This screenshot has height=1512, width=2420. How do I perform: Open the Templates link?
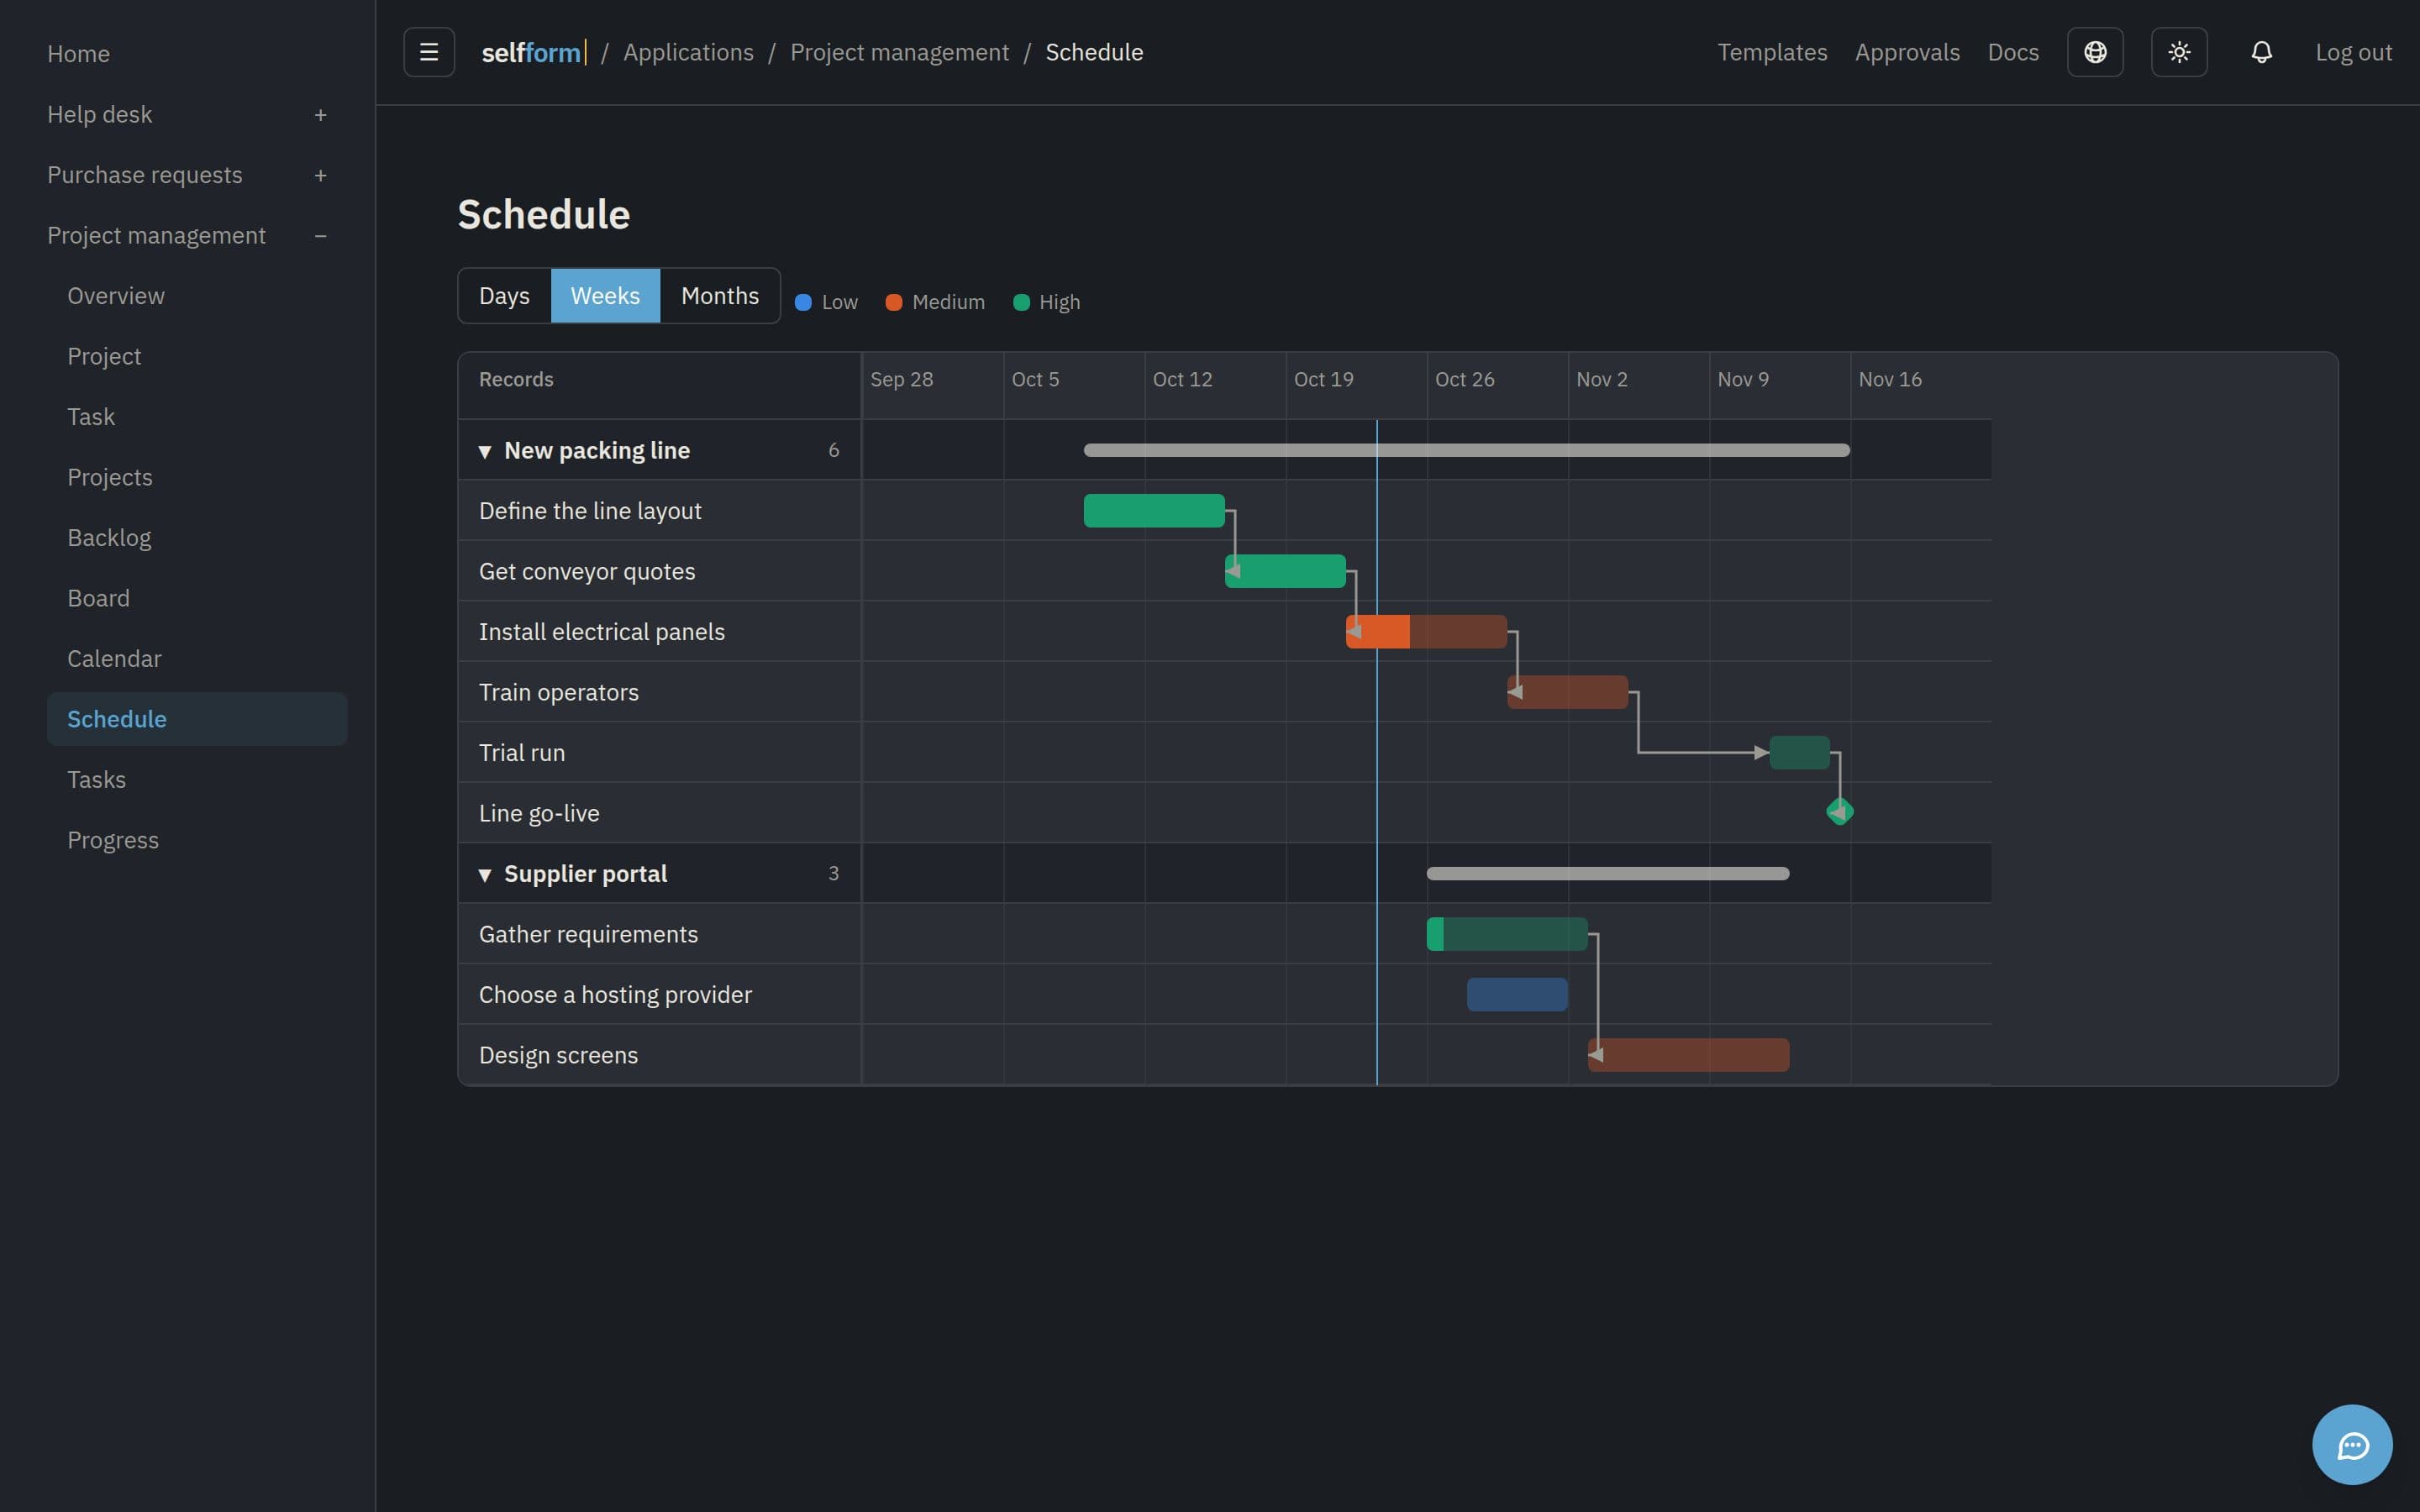coord(1772,52)
